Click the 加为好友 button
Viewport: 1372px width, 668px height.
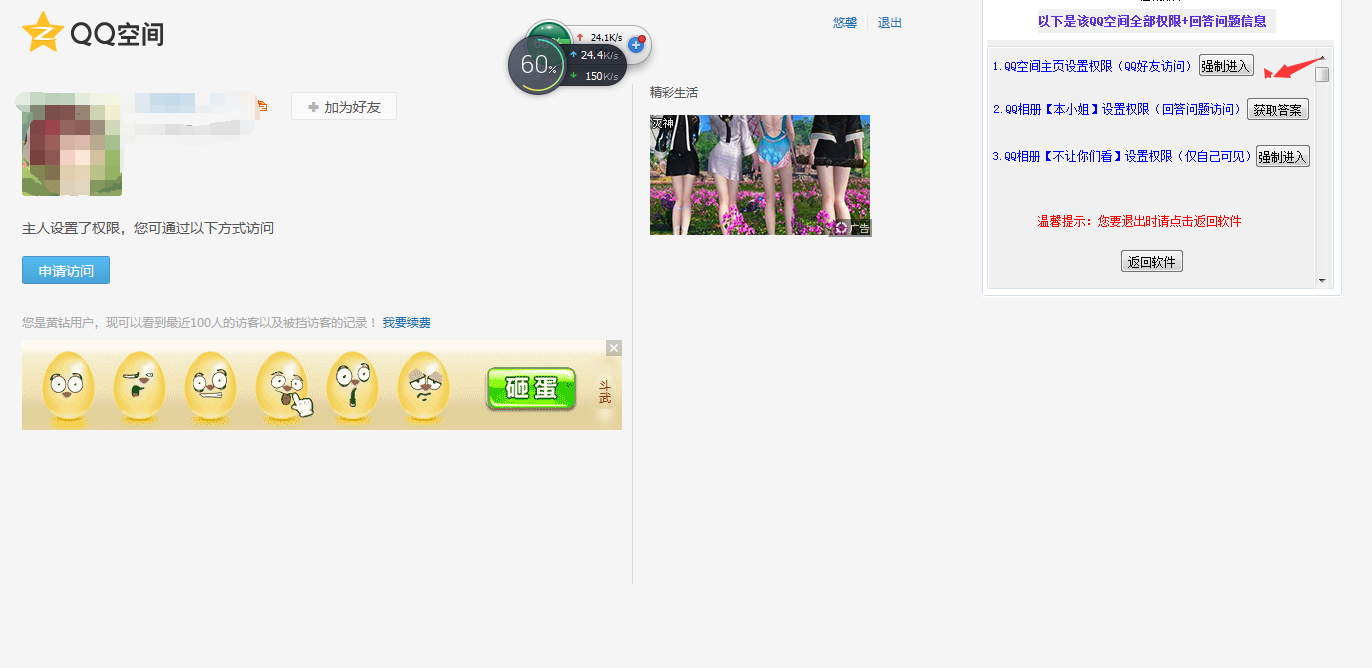pyautogui.click(x=344, y=106)
